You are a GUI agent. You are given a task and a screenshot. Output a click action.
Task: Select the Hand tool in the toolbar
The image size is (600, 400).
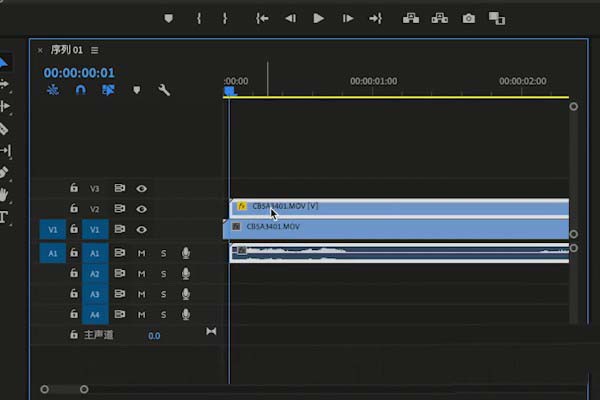click(4, 194)
